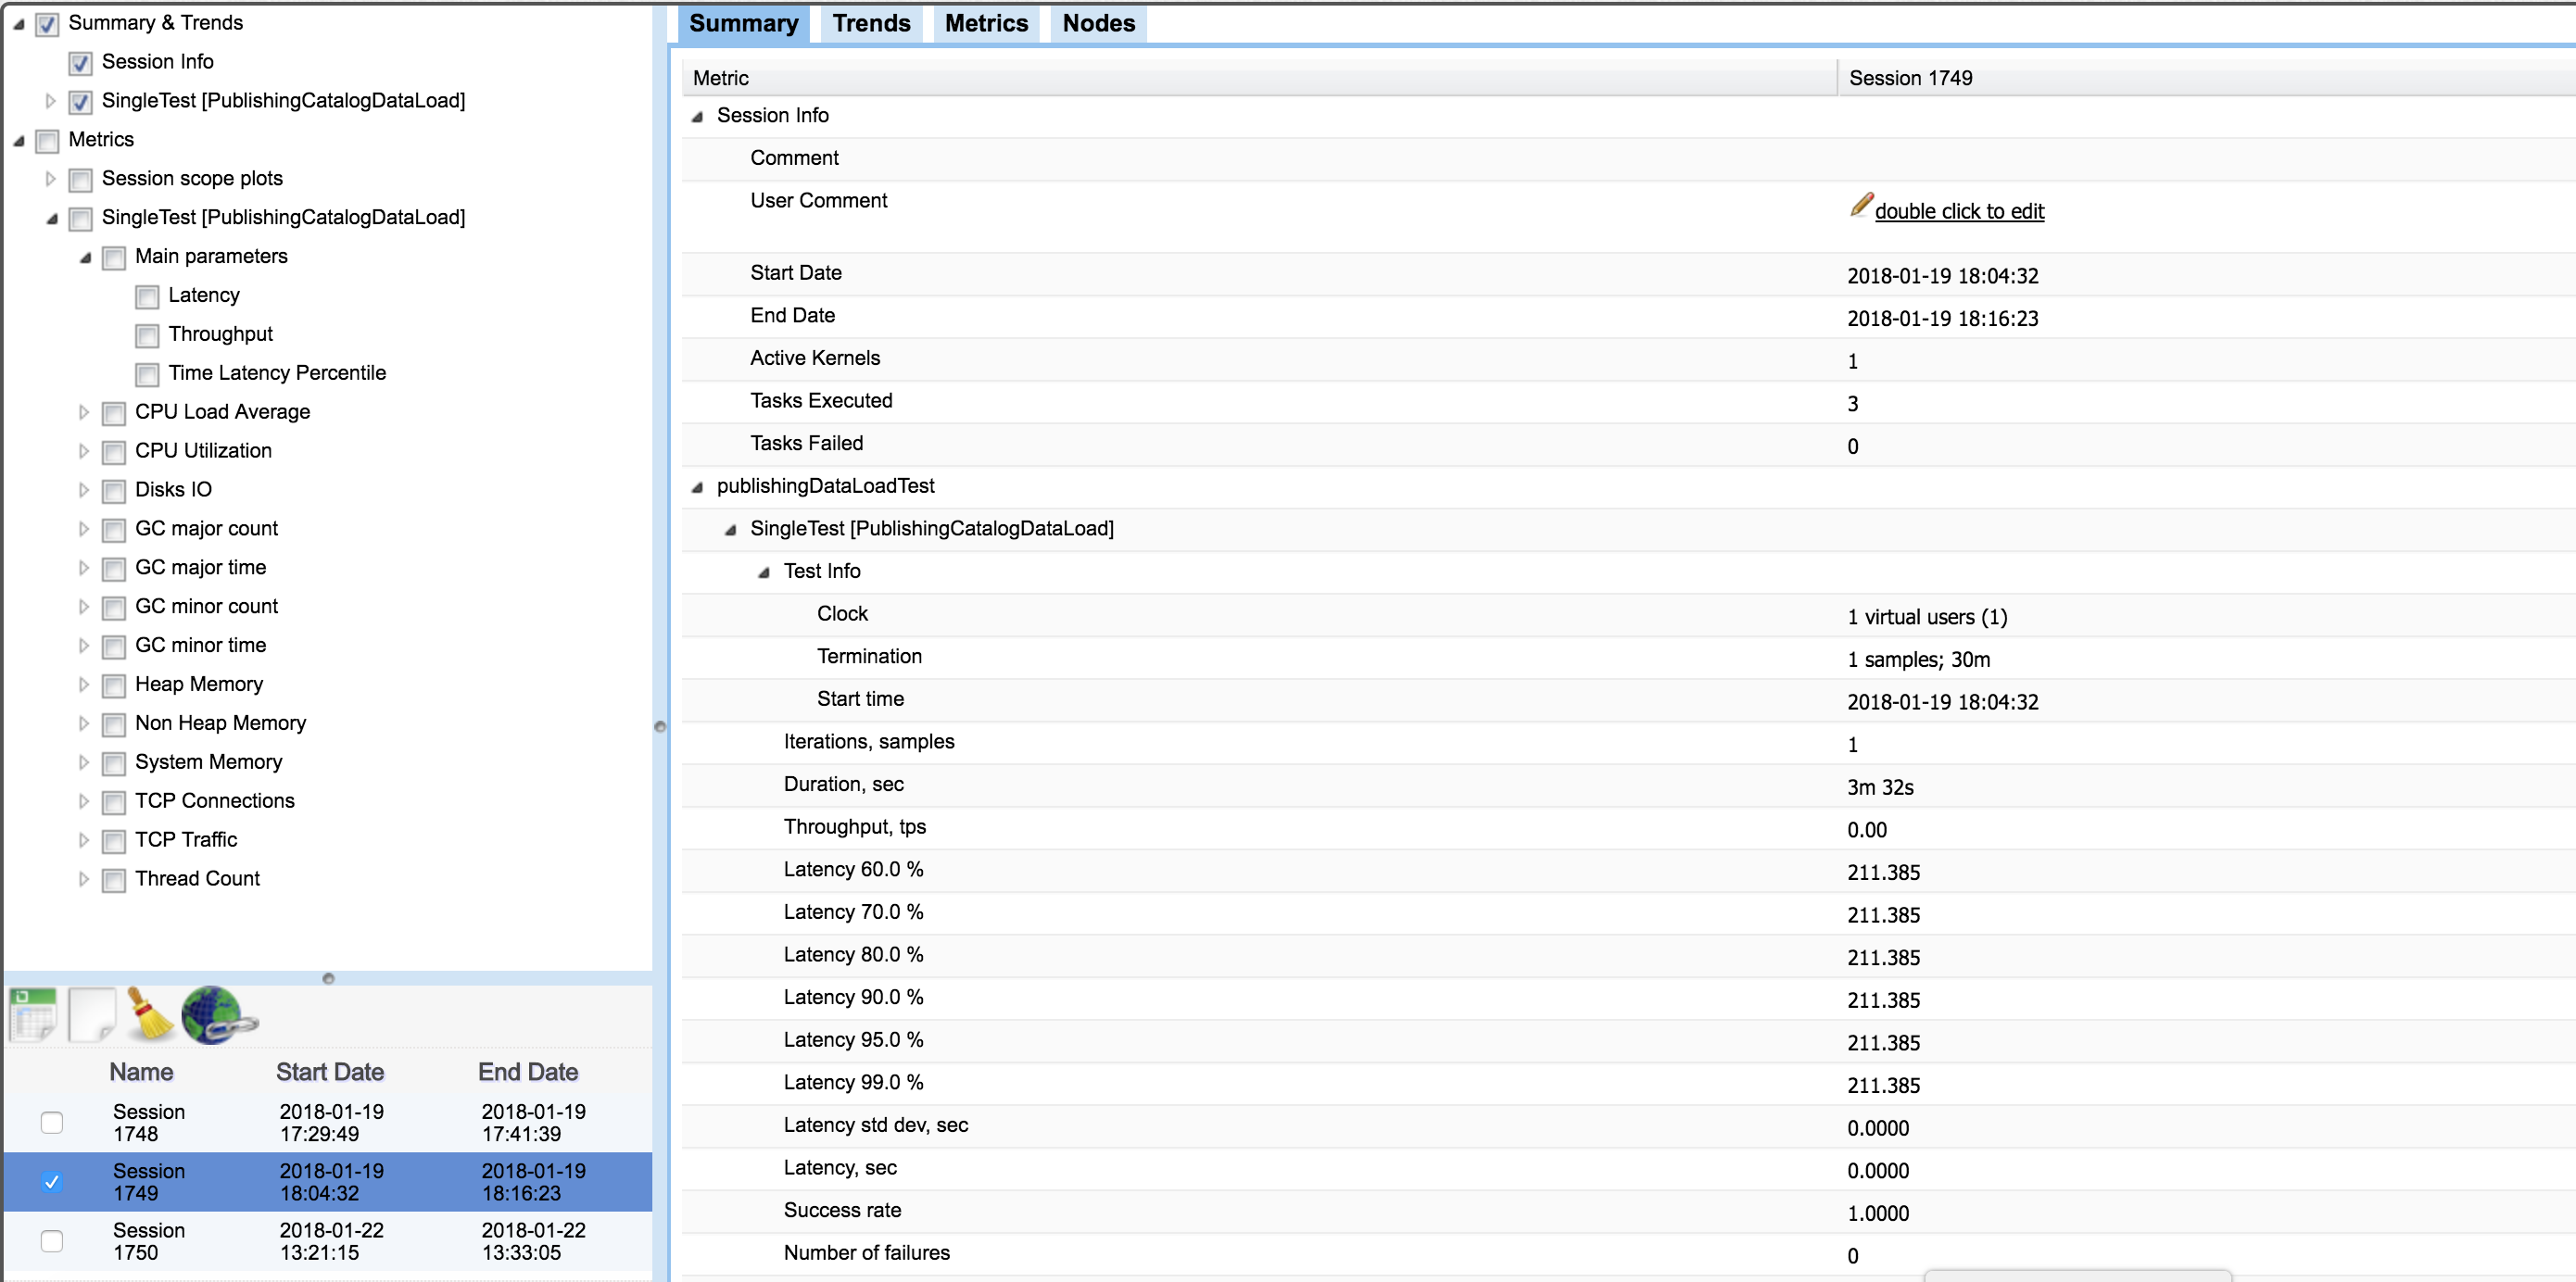The height and width of the screenshot is (1282, 2576).
Task: Click the pencil icon beside double click to edit
Action: tap(1859, 207)
